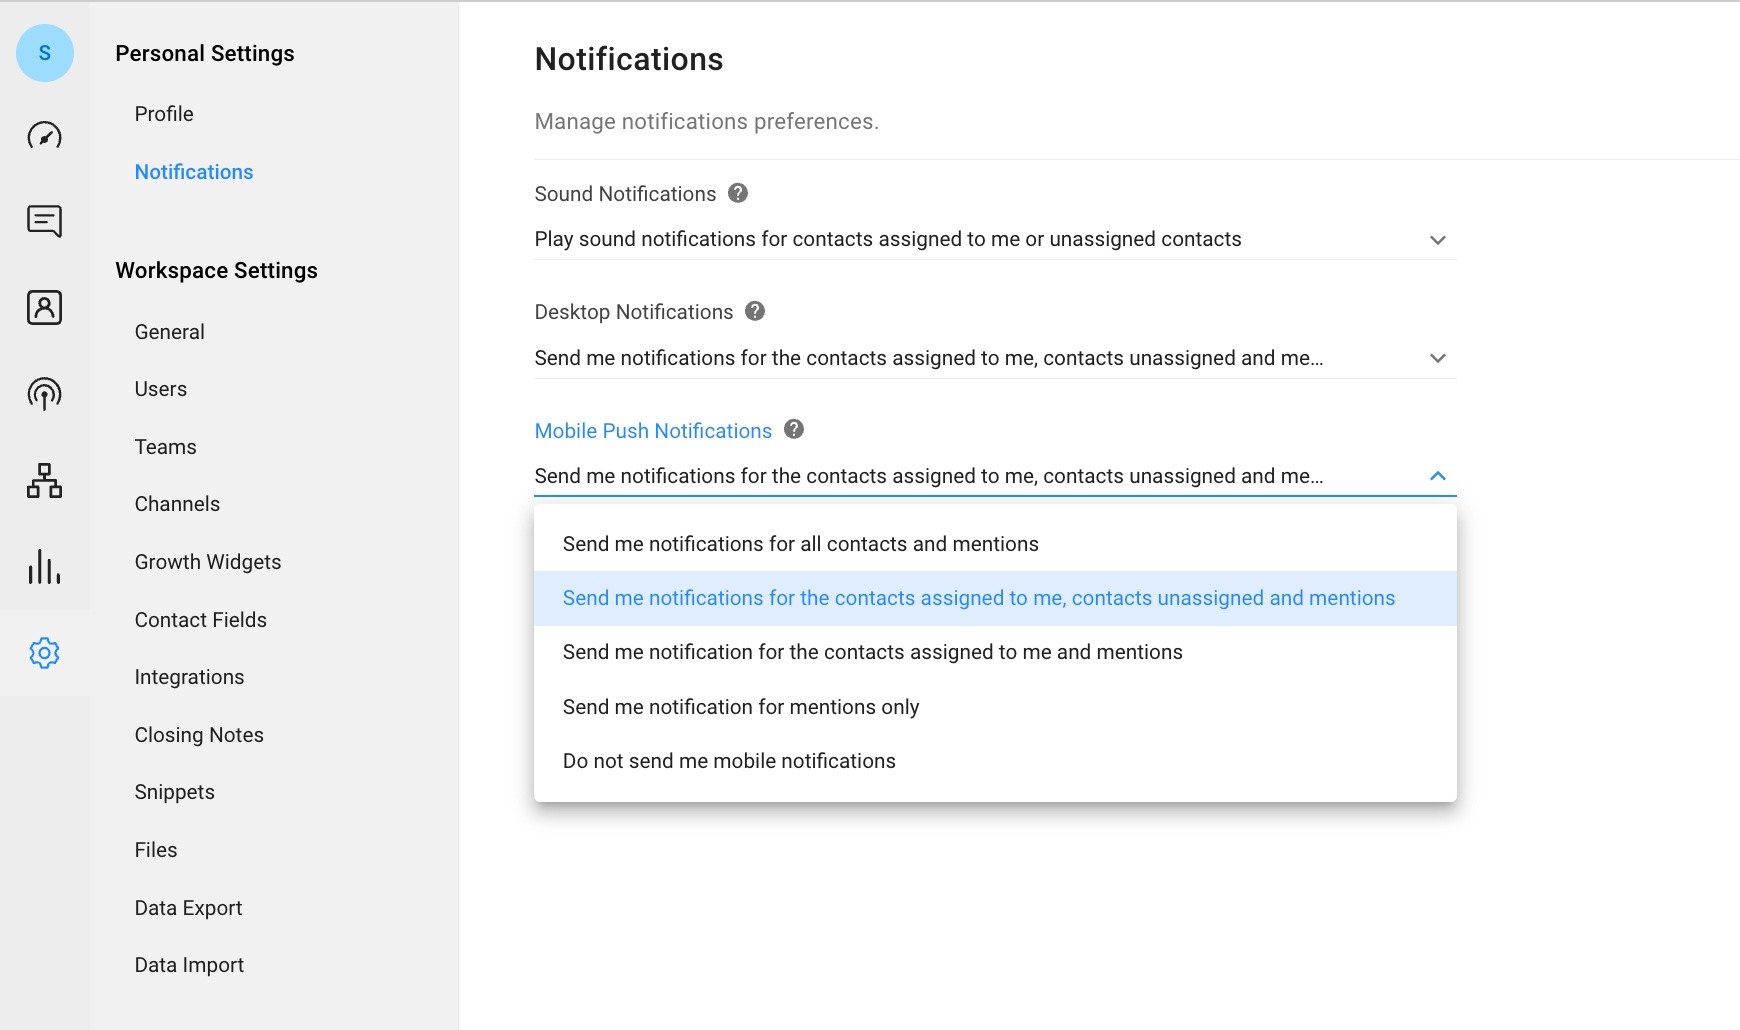This screenshot has height=1030, width=1740.
Task: Choose 'Send me notification for mentions only'
Action: [740, 707]
